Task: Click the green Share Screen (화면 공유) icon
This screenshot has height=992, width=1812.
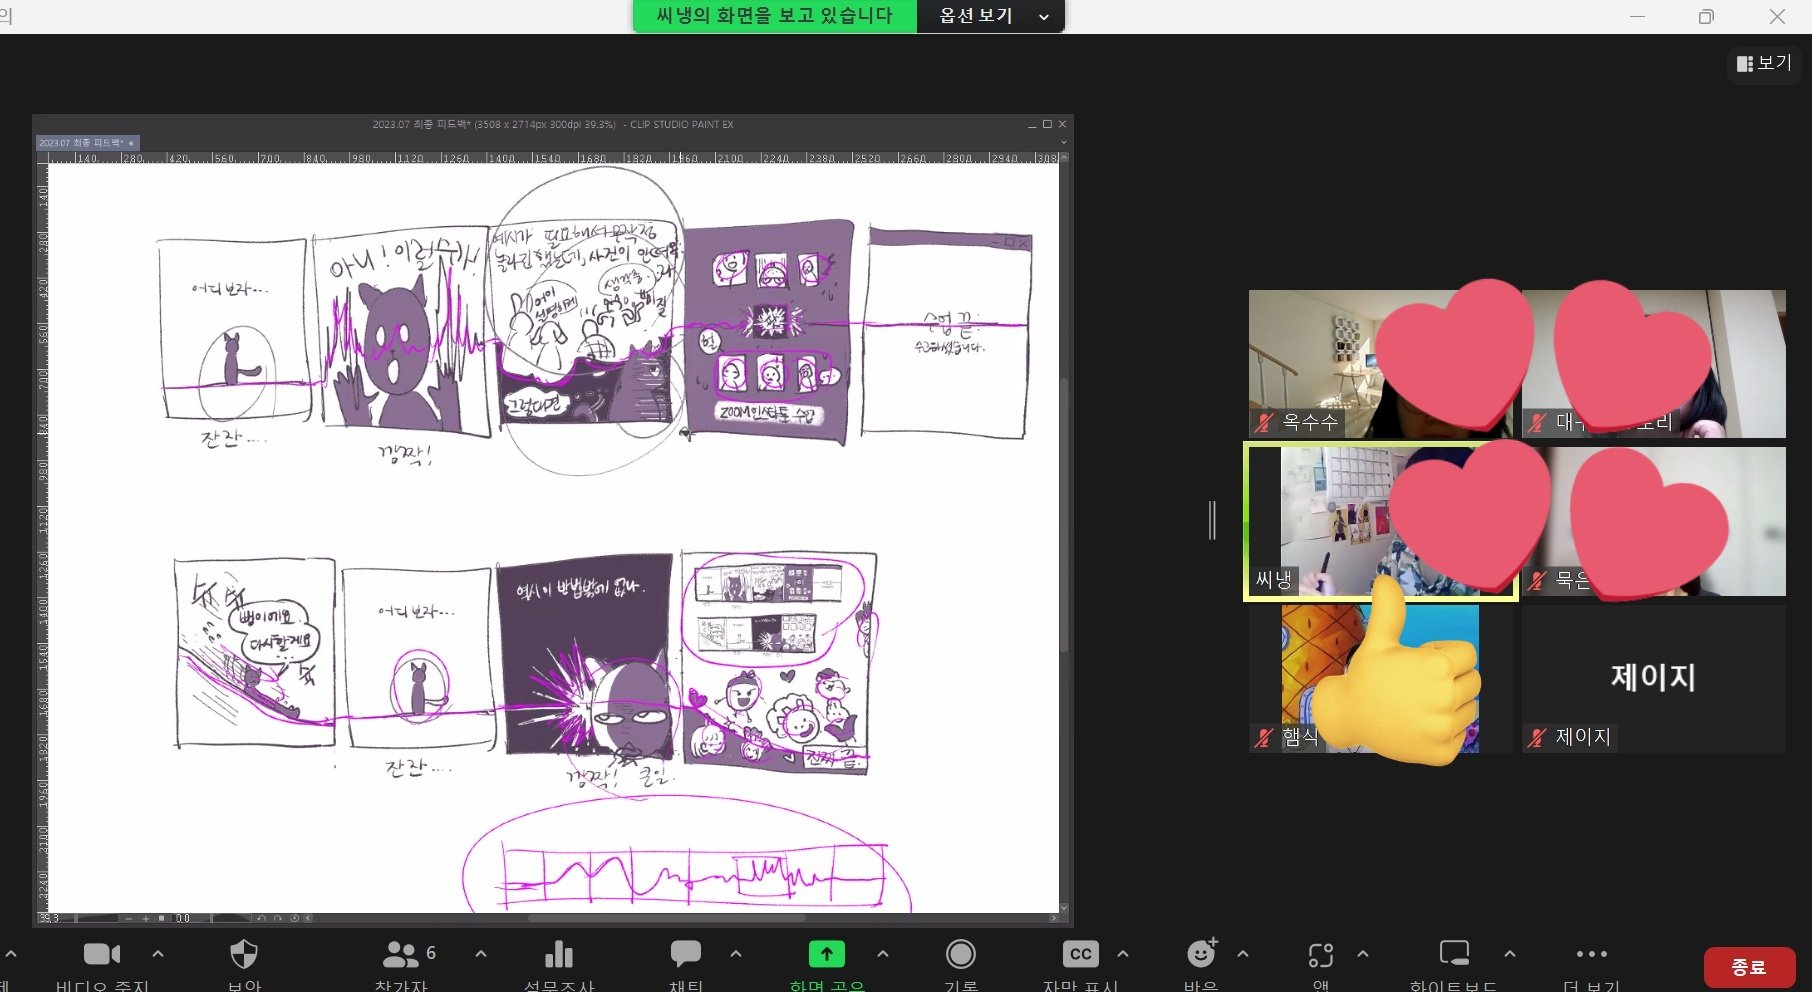Action: 827,954
